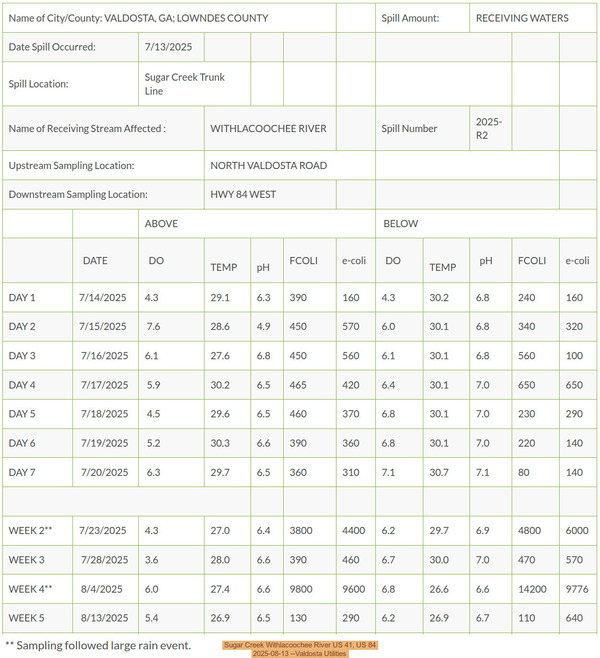The image size is (600, 658).
Task: Click the DAY 1 row label
Action: tap(22, 298)
